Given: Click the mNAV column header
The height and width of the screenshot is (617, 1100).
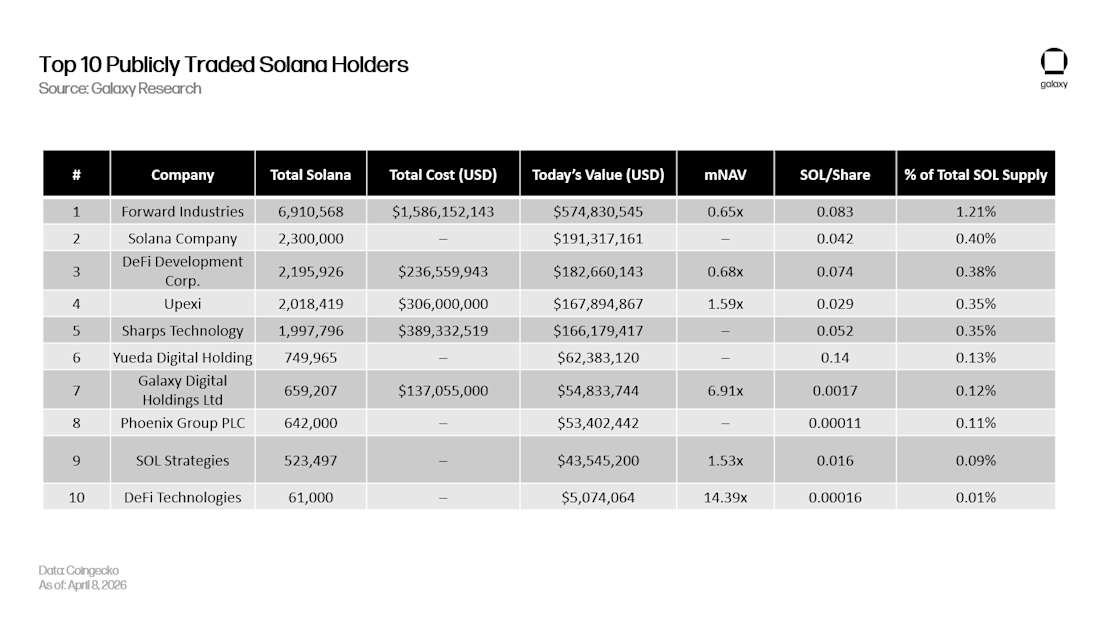Looking at the screenshot, I should pos(725,173).
